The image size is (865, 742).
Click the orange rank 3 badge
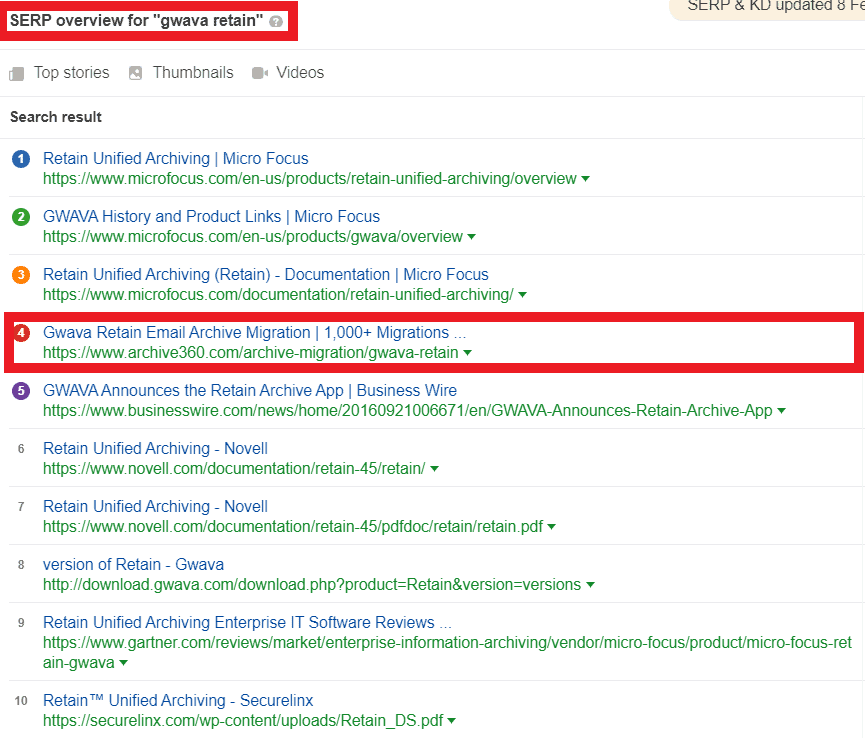21,275
